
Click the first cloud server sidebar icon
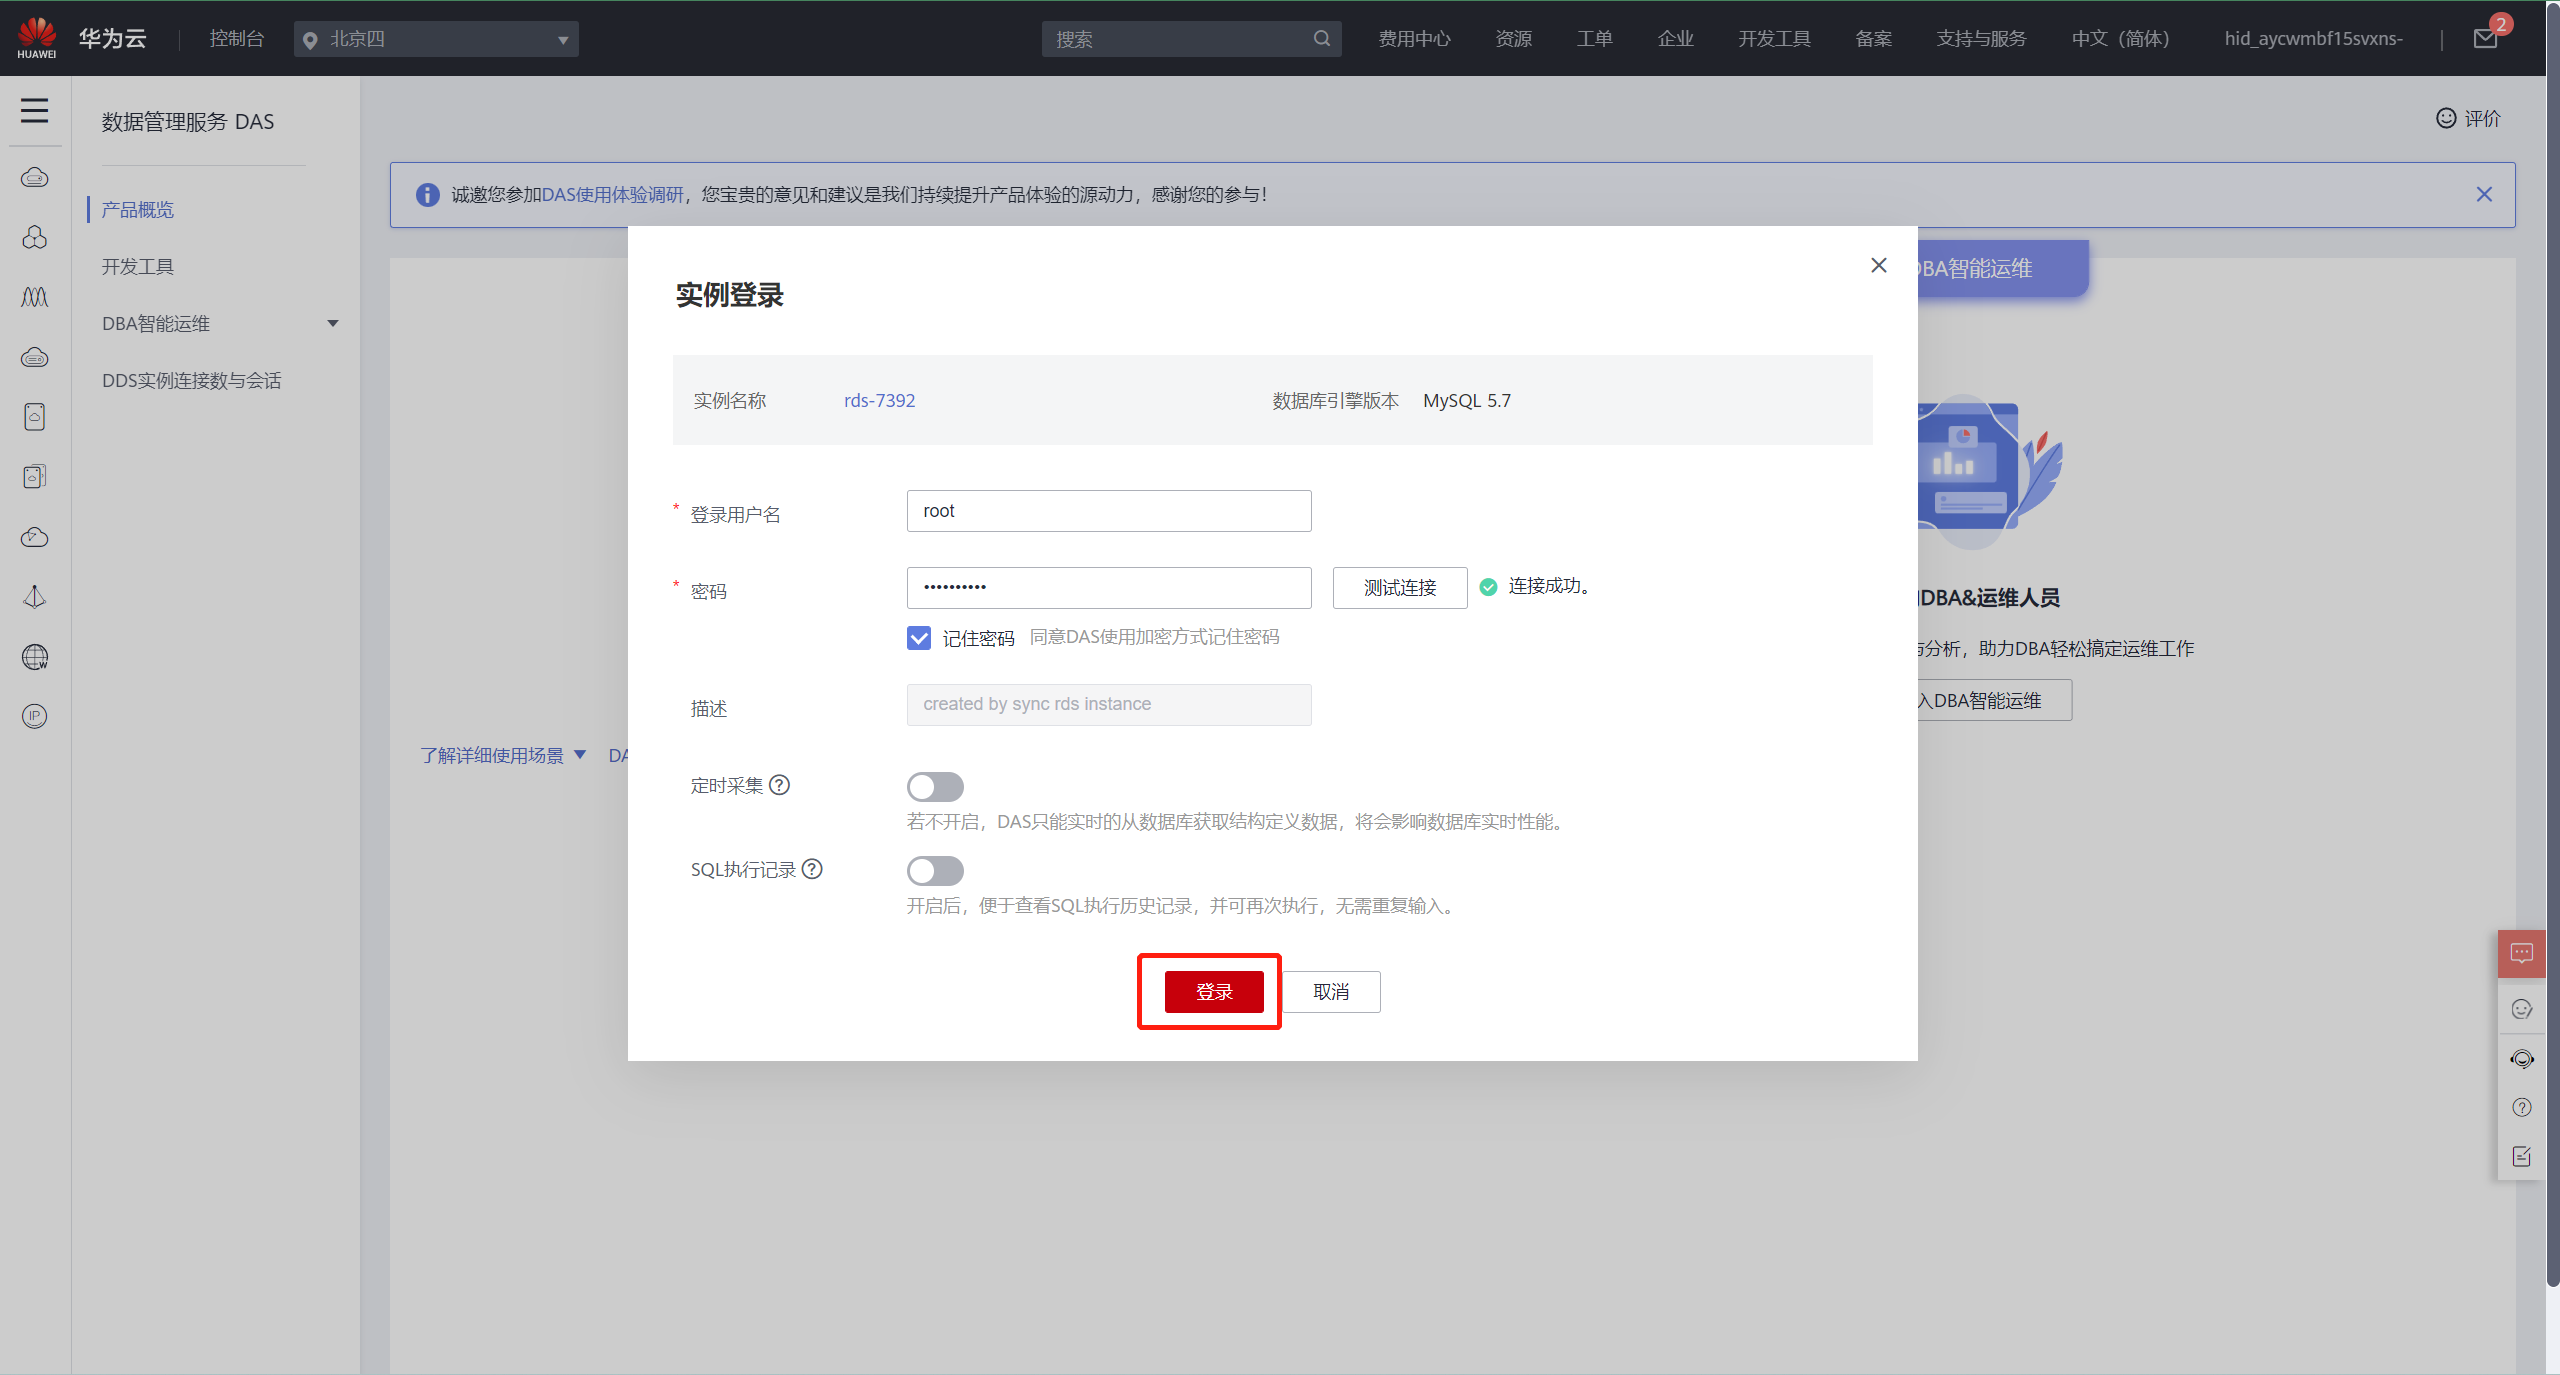tap(35, 178)
